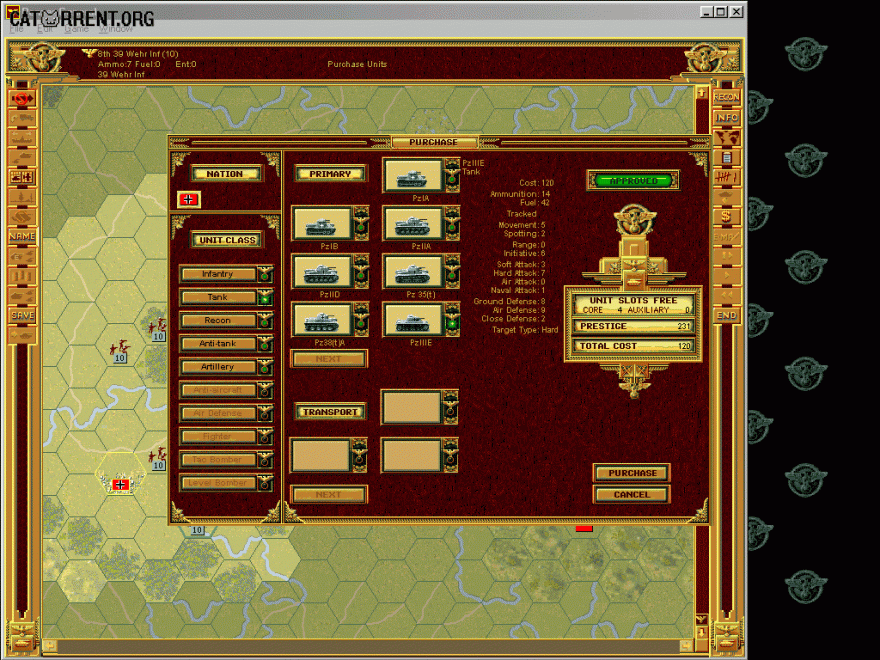Click the map's vertical scrollbar up arrow
The image size is (880, 660).
pyautogui.click(x=702, y=92)
